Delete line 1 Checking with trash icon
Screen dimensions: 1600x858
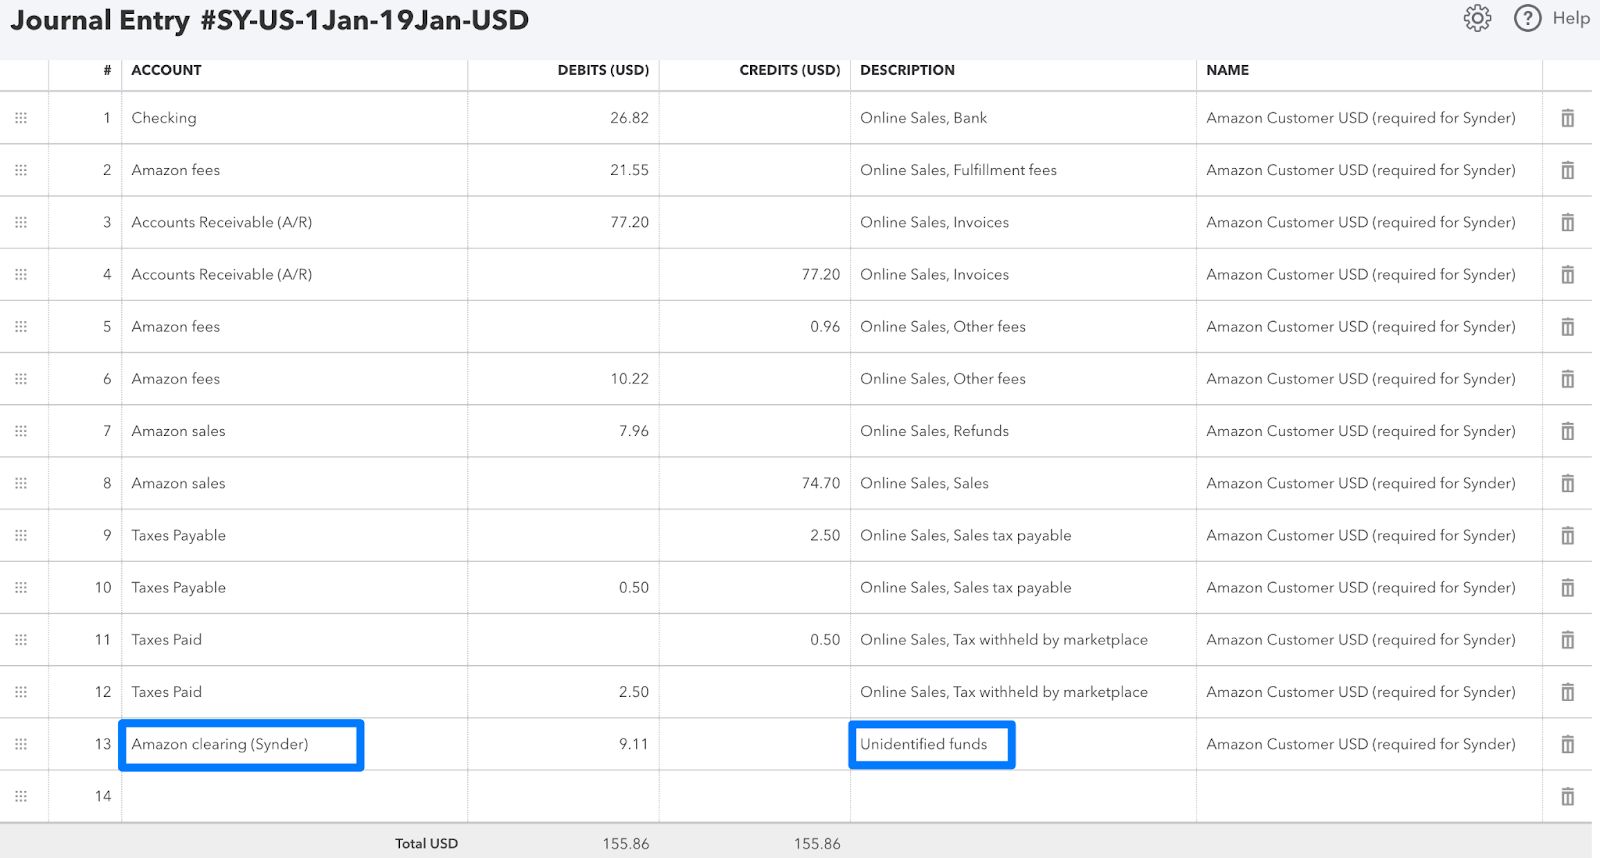pos(1567,118)
